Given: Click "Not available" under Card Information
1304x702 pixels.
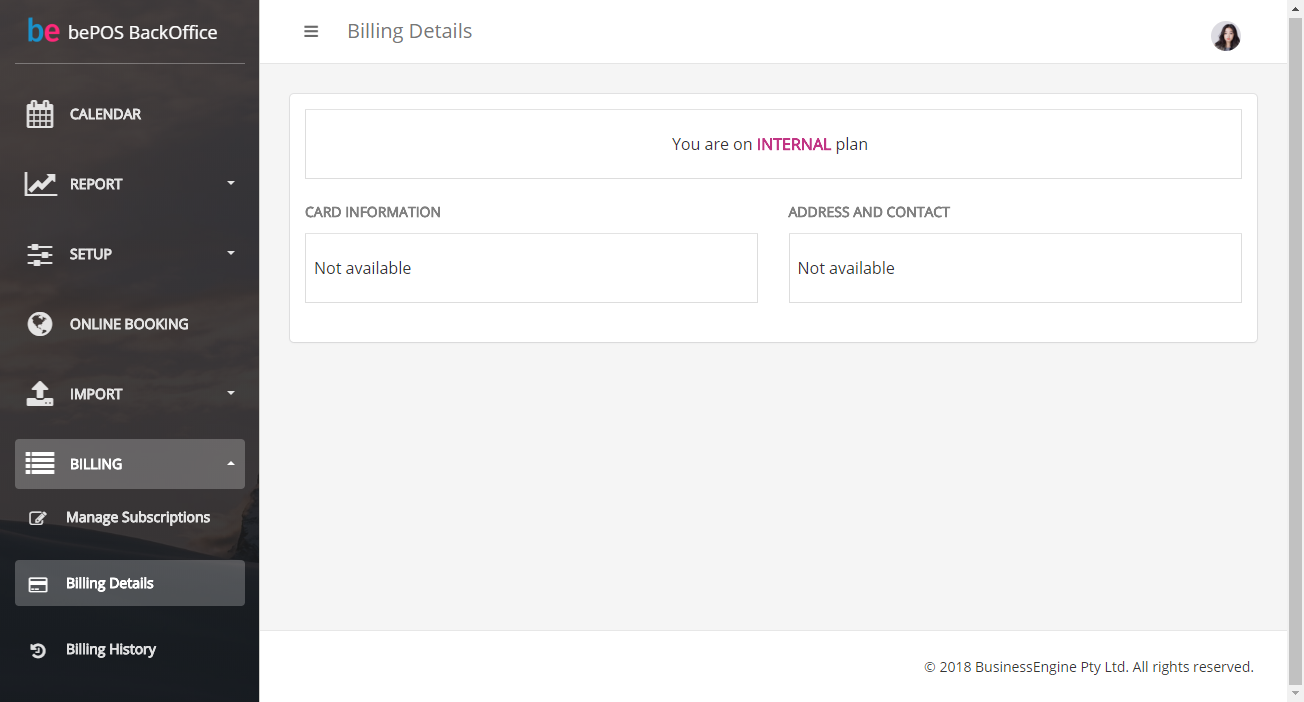Looking at the screenshot, I should (x=363, y=268).
